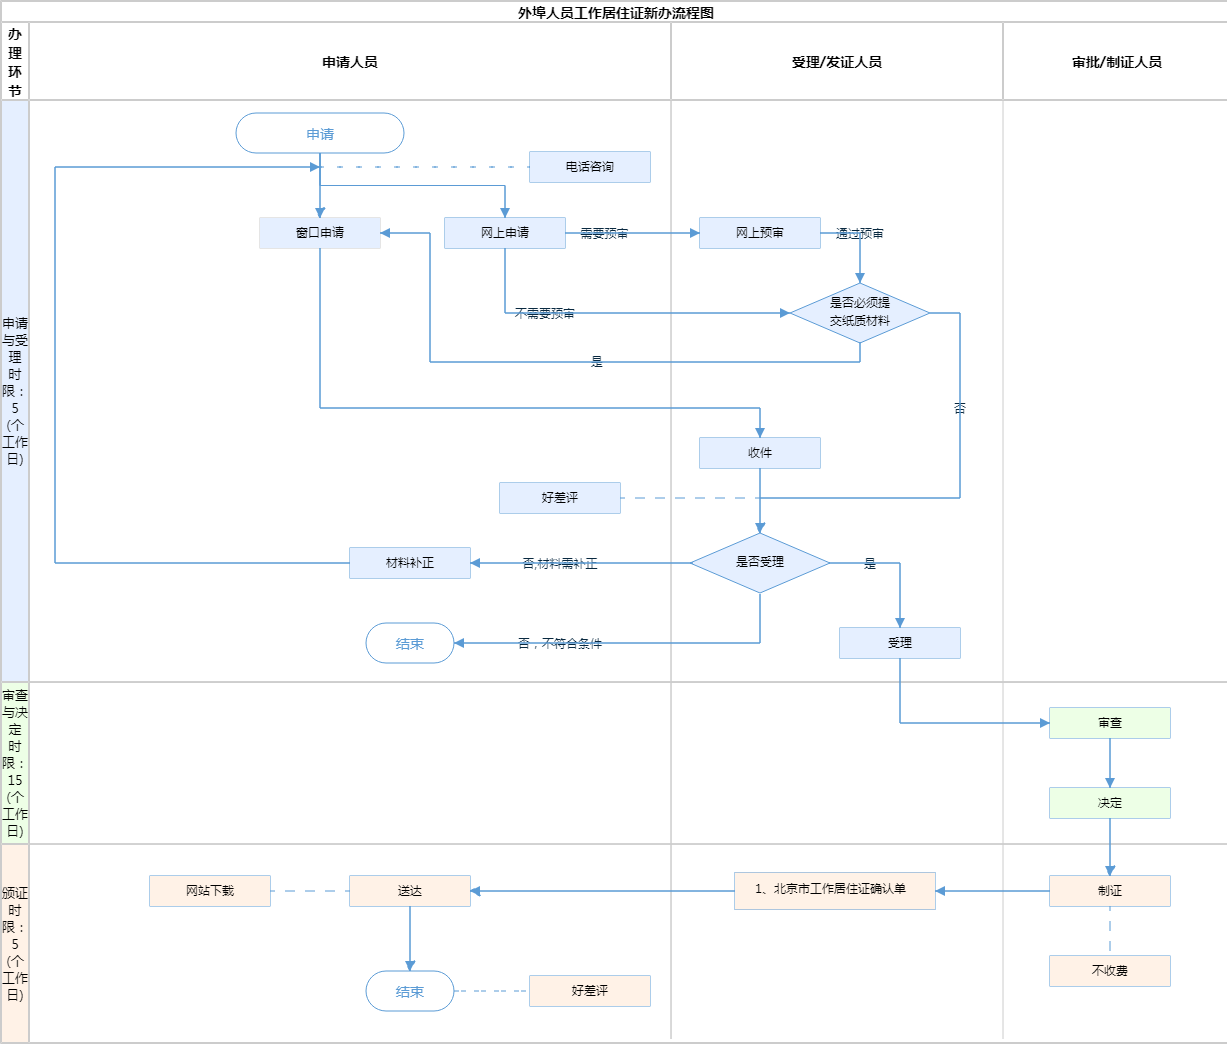Select the 不收费 note box
Viewport: 1227px width, 1044px height.
point(1109,971)
